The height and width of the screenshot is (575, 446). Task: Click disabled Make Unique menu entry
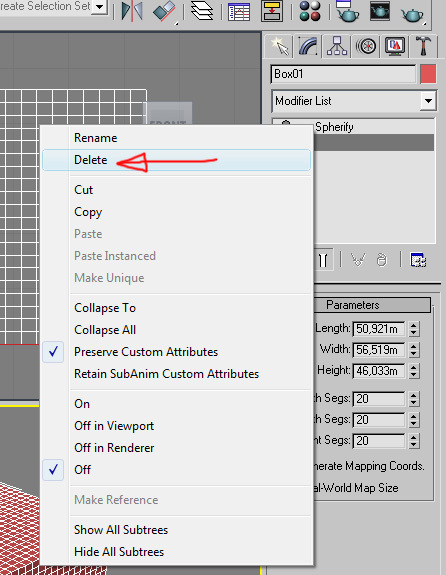(x=176, y=278)
